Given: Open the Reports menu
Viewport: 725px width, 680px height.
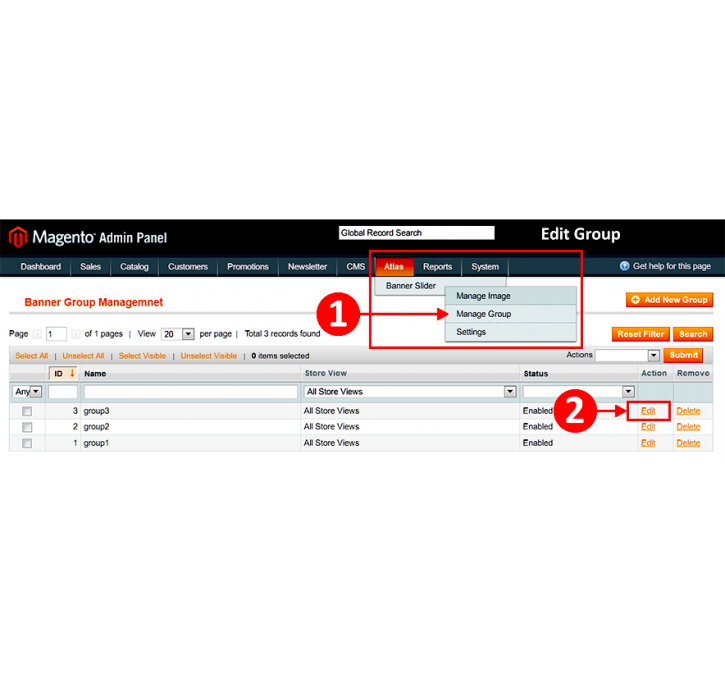Looking at the screenshot, I should (437, 267).
